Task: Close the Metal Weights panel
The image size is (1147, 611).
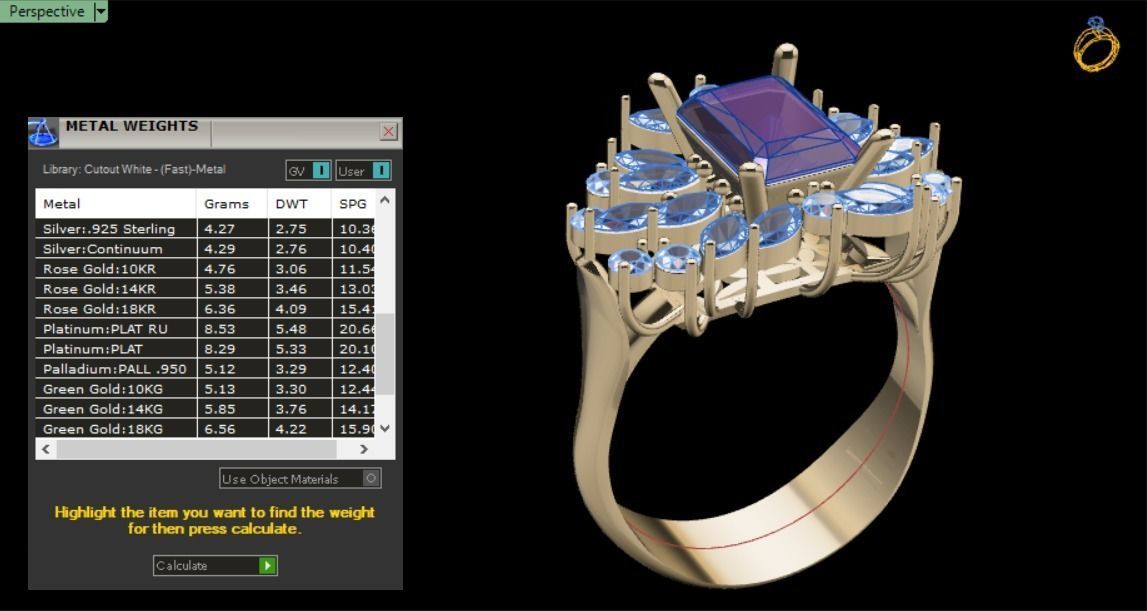Action: click(x=388, y=132)
